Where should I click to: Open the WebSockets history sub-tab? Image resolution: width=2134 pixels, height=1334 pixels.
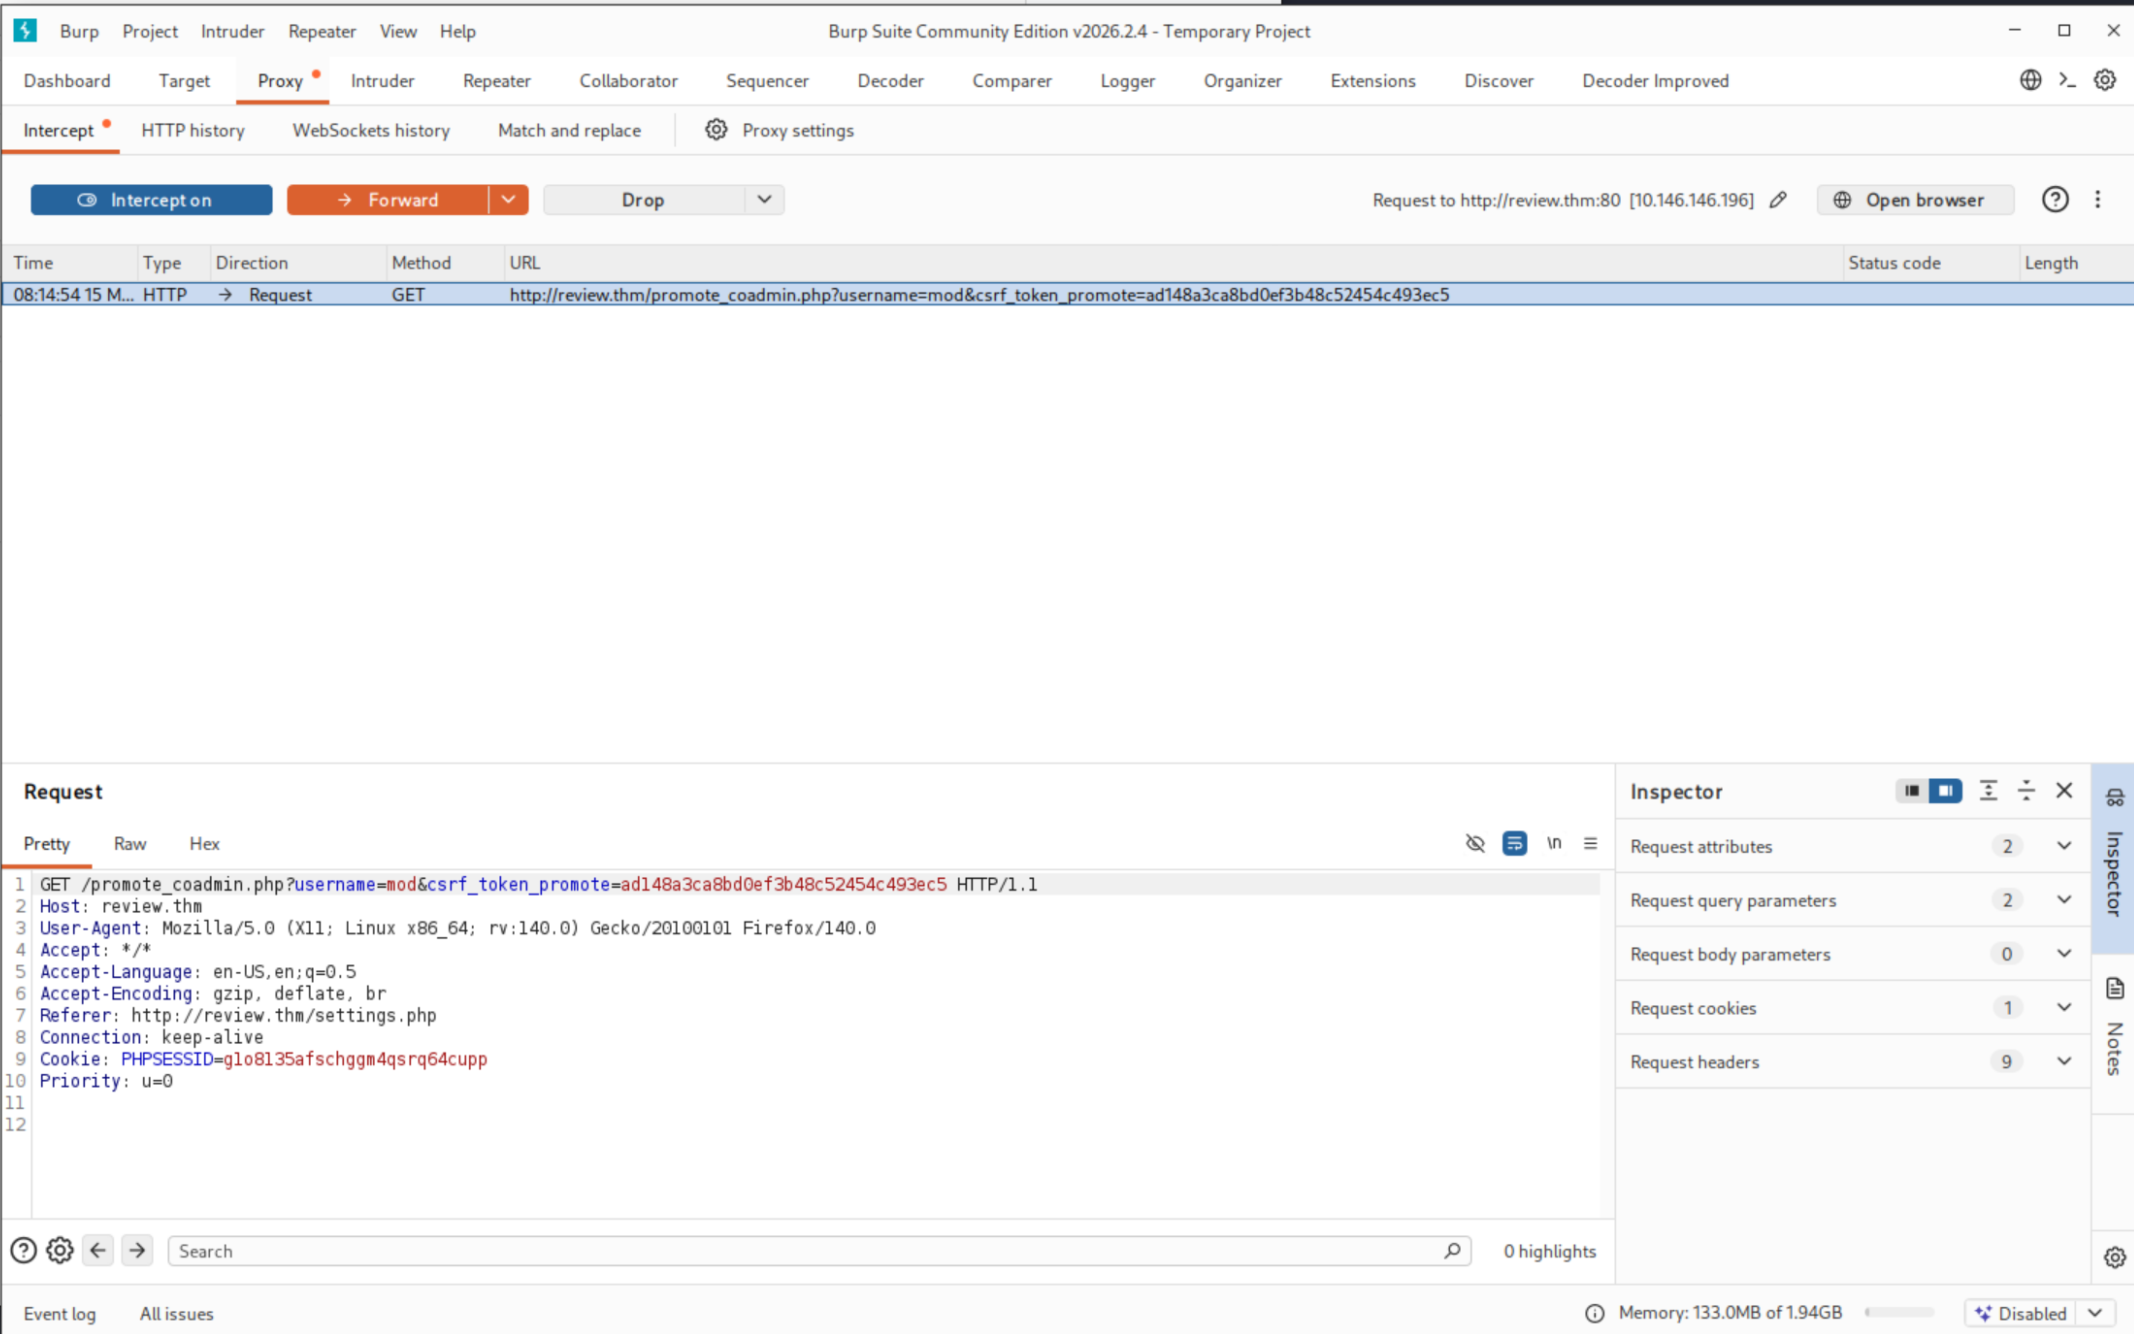(x=371, y=130)
